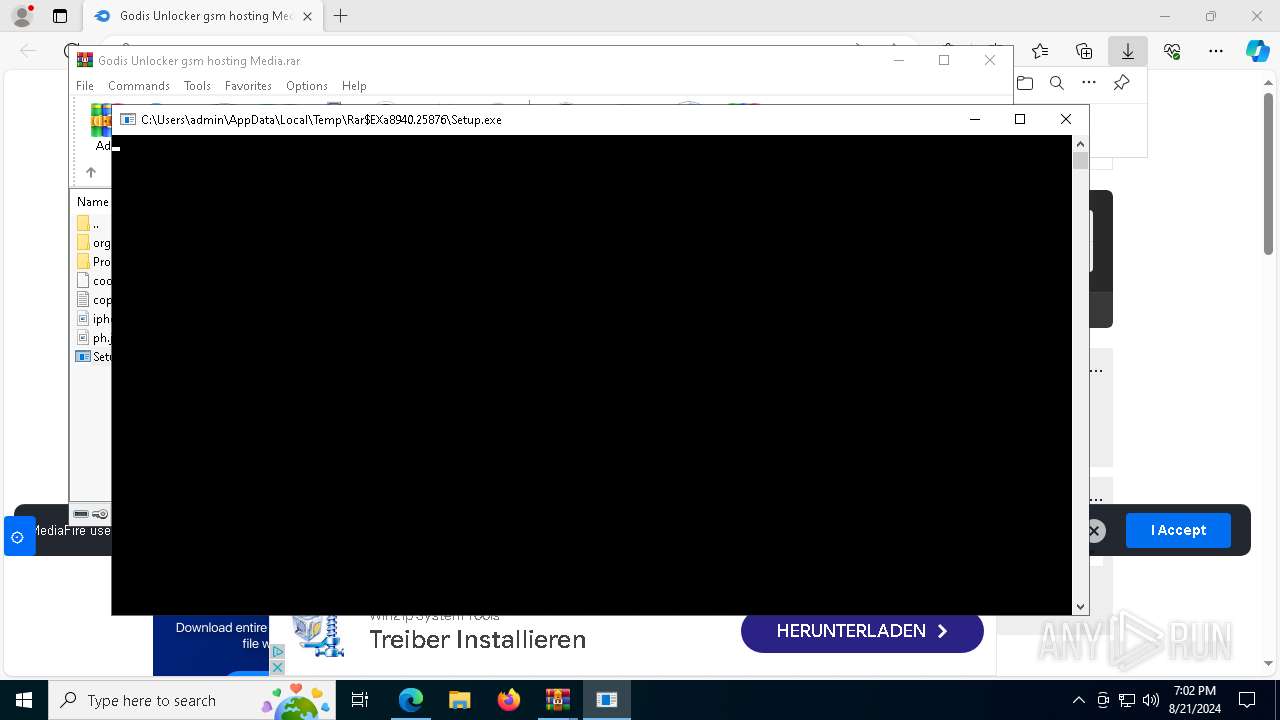Open Edge Browser essentials heart icon
This screenshot has height=720, width=1280.
[x=1172, y=51]
